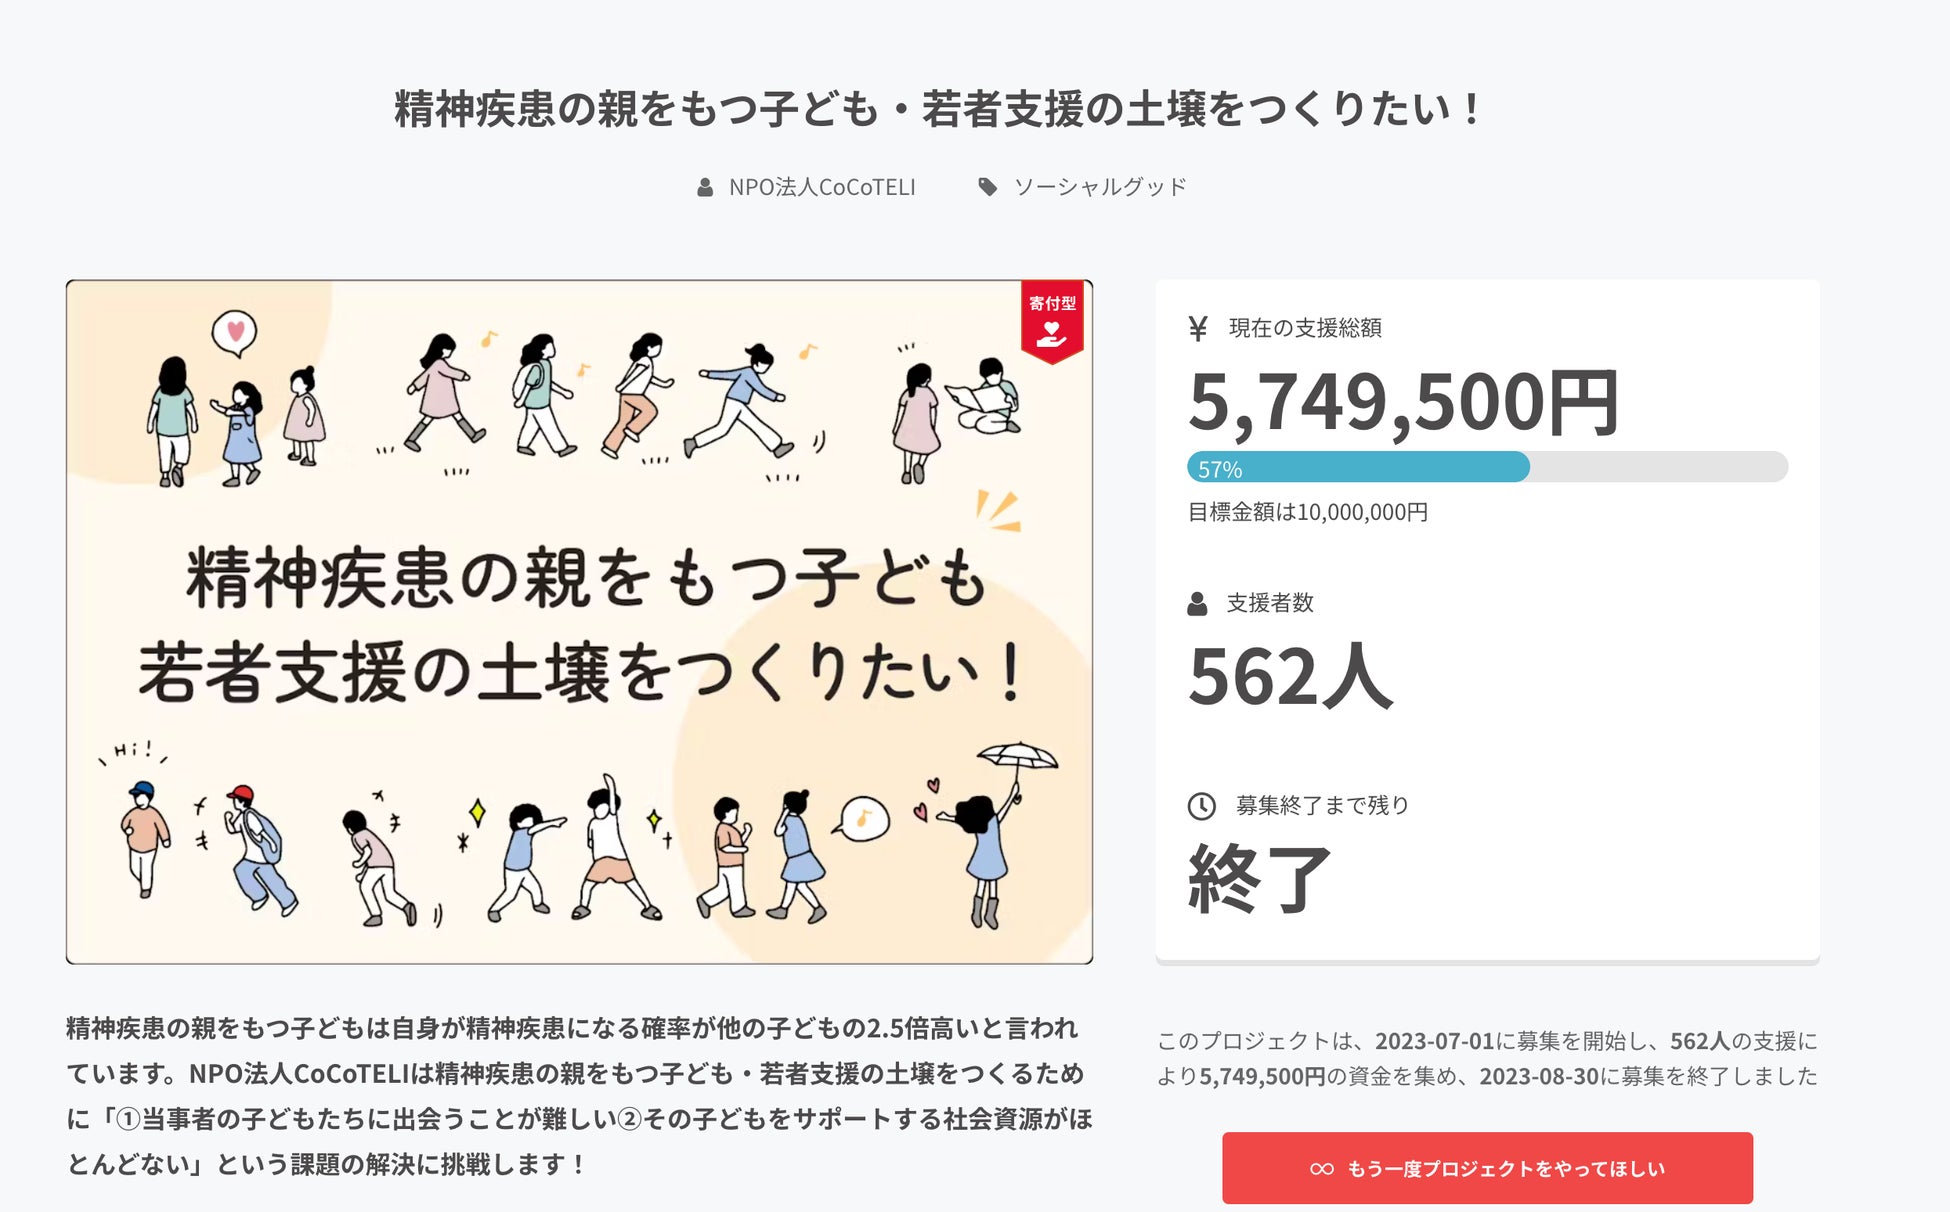Click the 目標金額は10,000,000円 goal text
Screen dimensions: 1950x1212
1307,512
